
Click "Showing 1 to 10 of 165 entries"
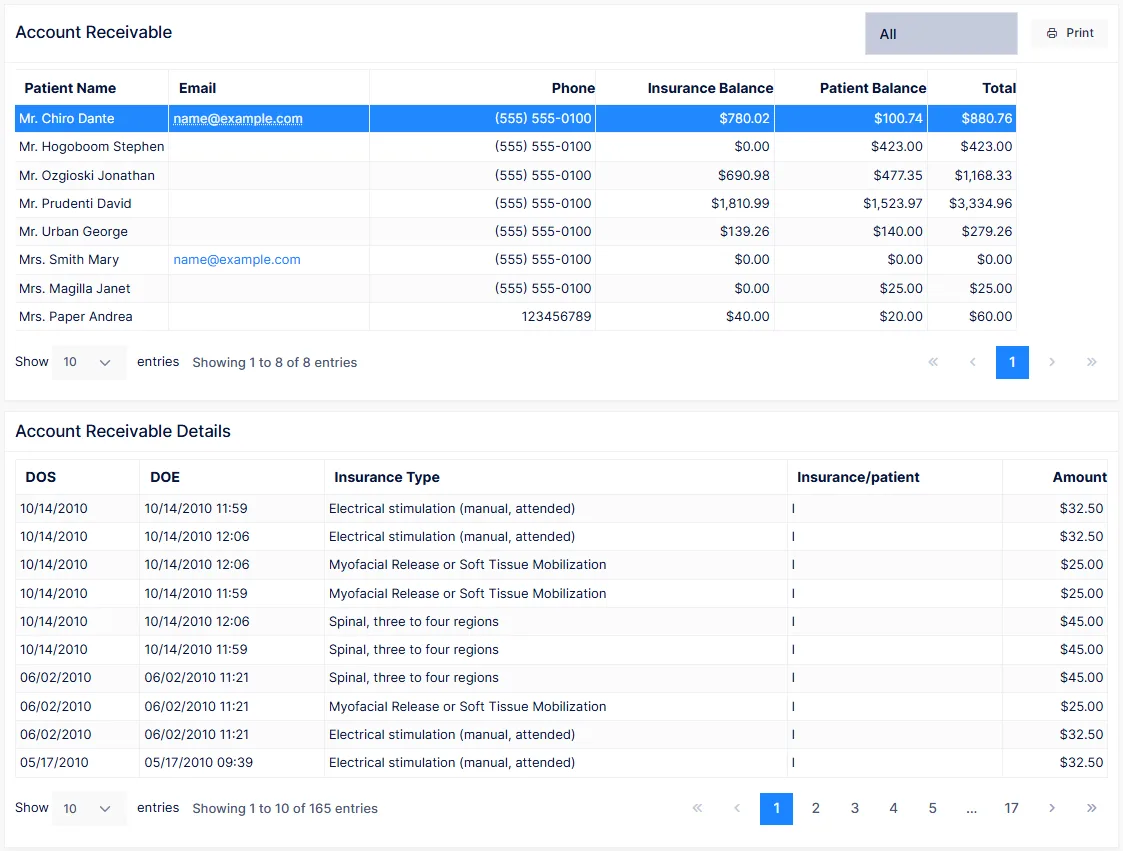pyautogui.click(x=285, y=809)
